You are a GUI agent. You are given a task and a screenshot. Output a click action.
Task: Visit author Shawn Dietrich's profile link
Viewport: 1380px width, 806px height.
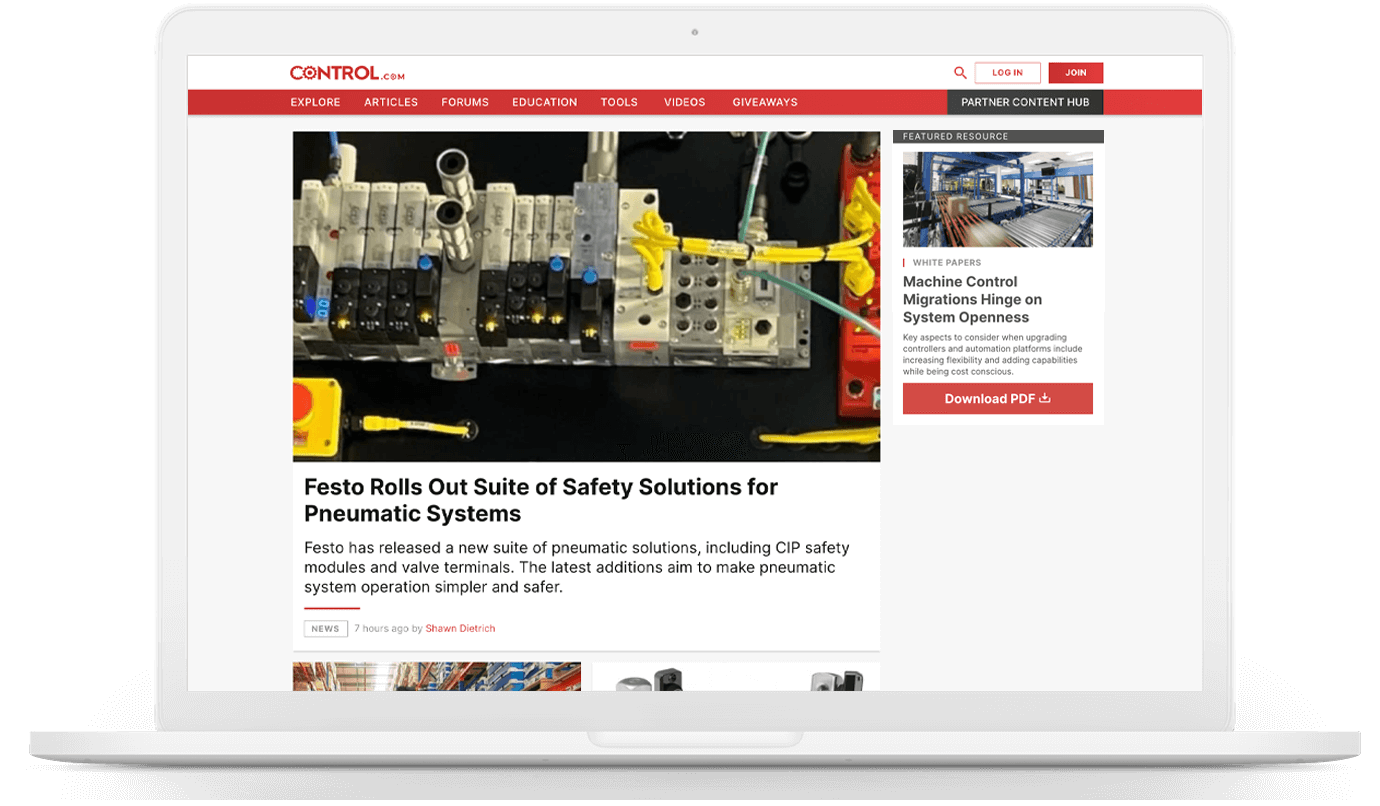(460, 629)
